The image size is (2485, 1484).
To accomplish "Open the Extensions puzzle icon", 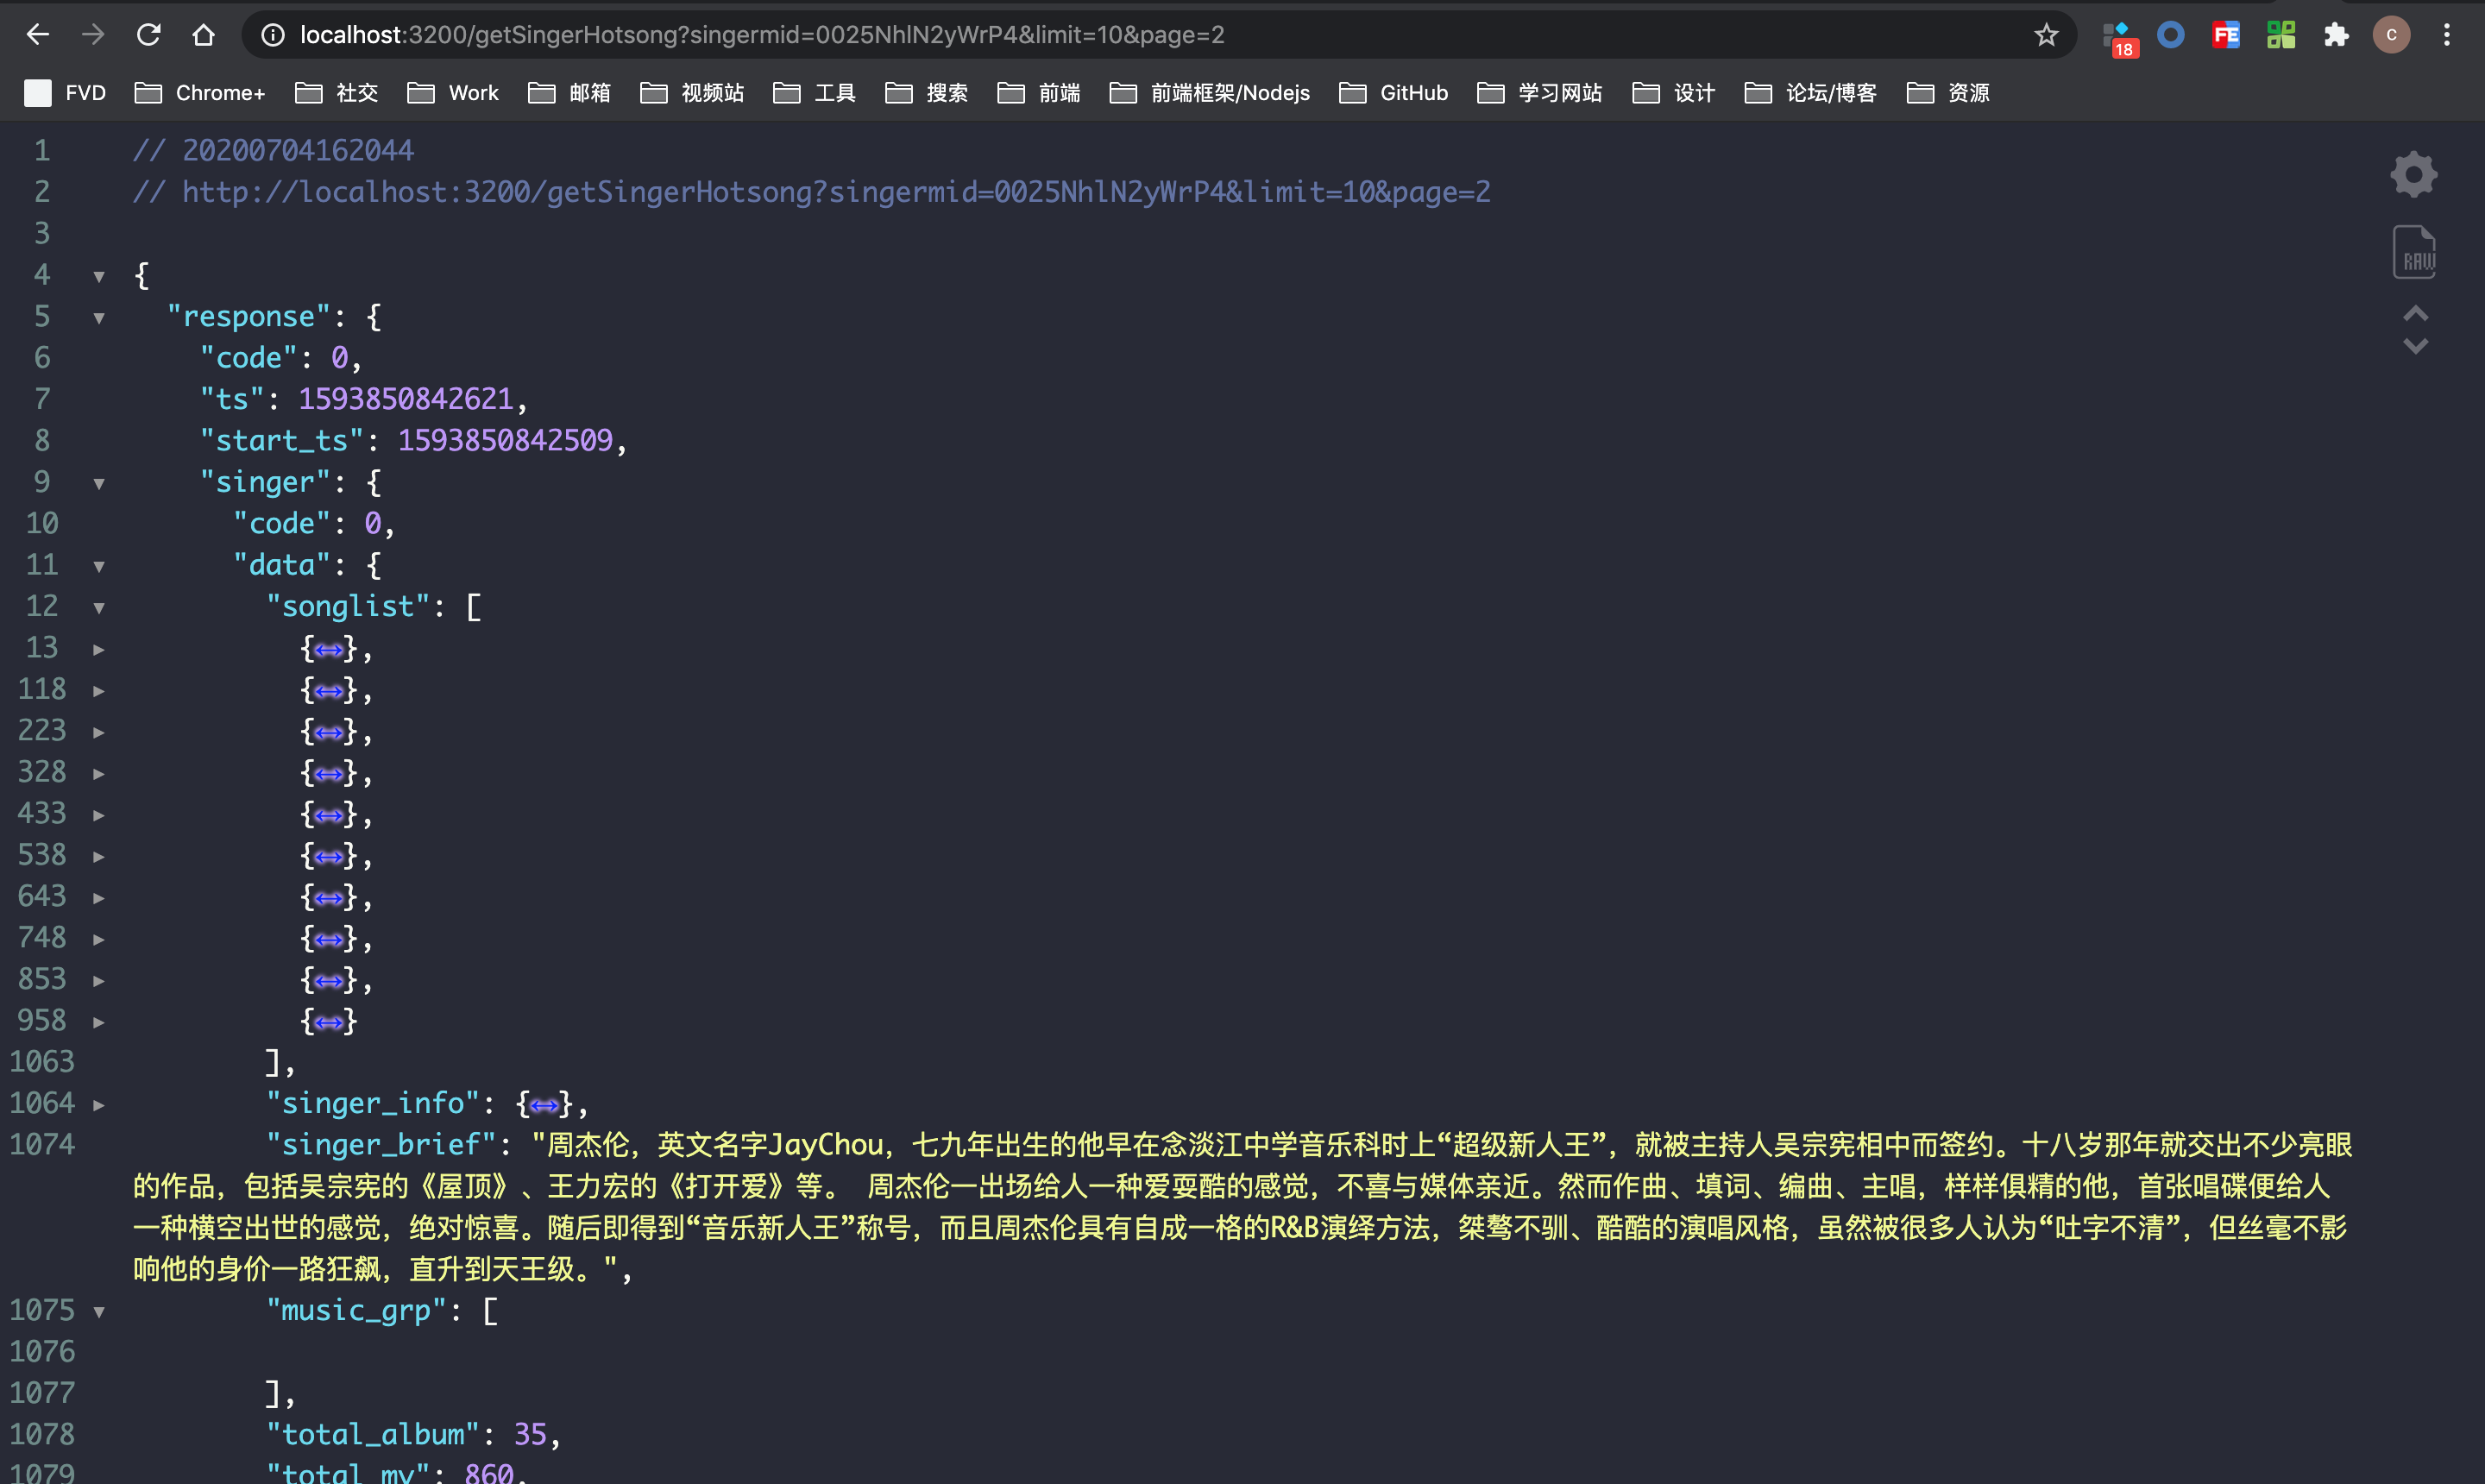I will [x=2335, y=35].
